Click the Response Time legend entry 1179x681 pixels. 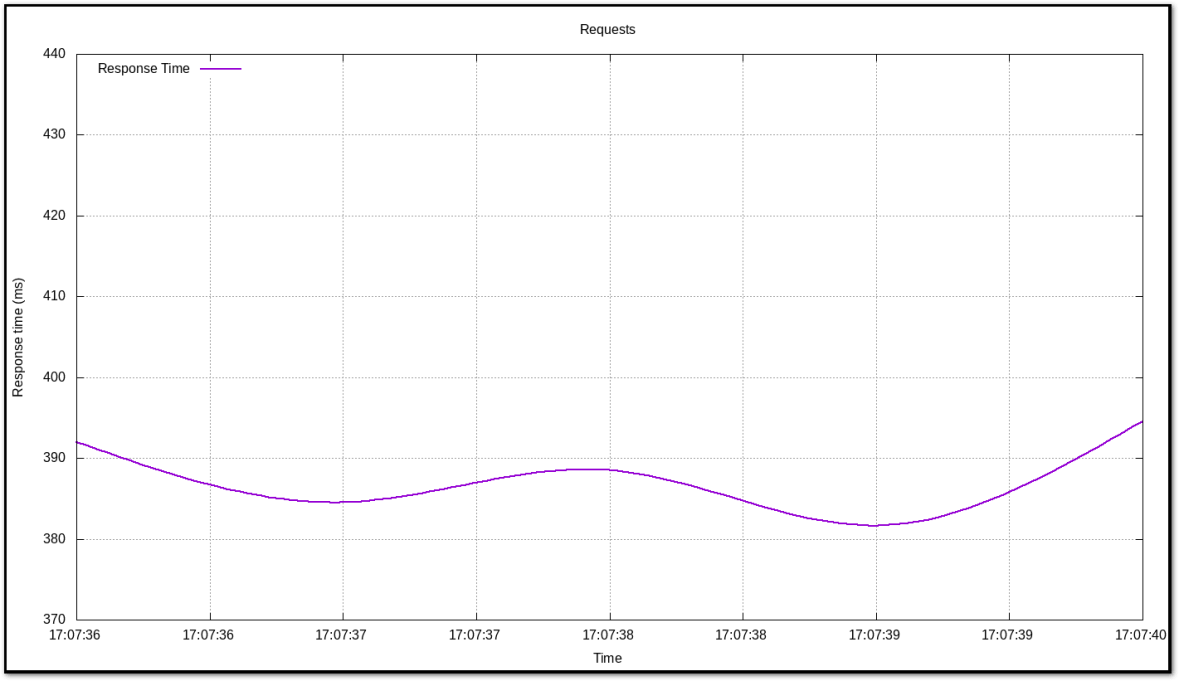[143, 68]
